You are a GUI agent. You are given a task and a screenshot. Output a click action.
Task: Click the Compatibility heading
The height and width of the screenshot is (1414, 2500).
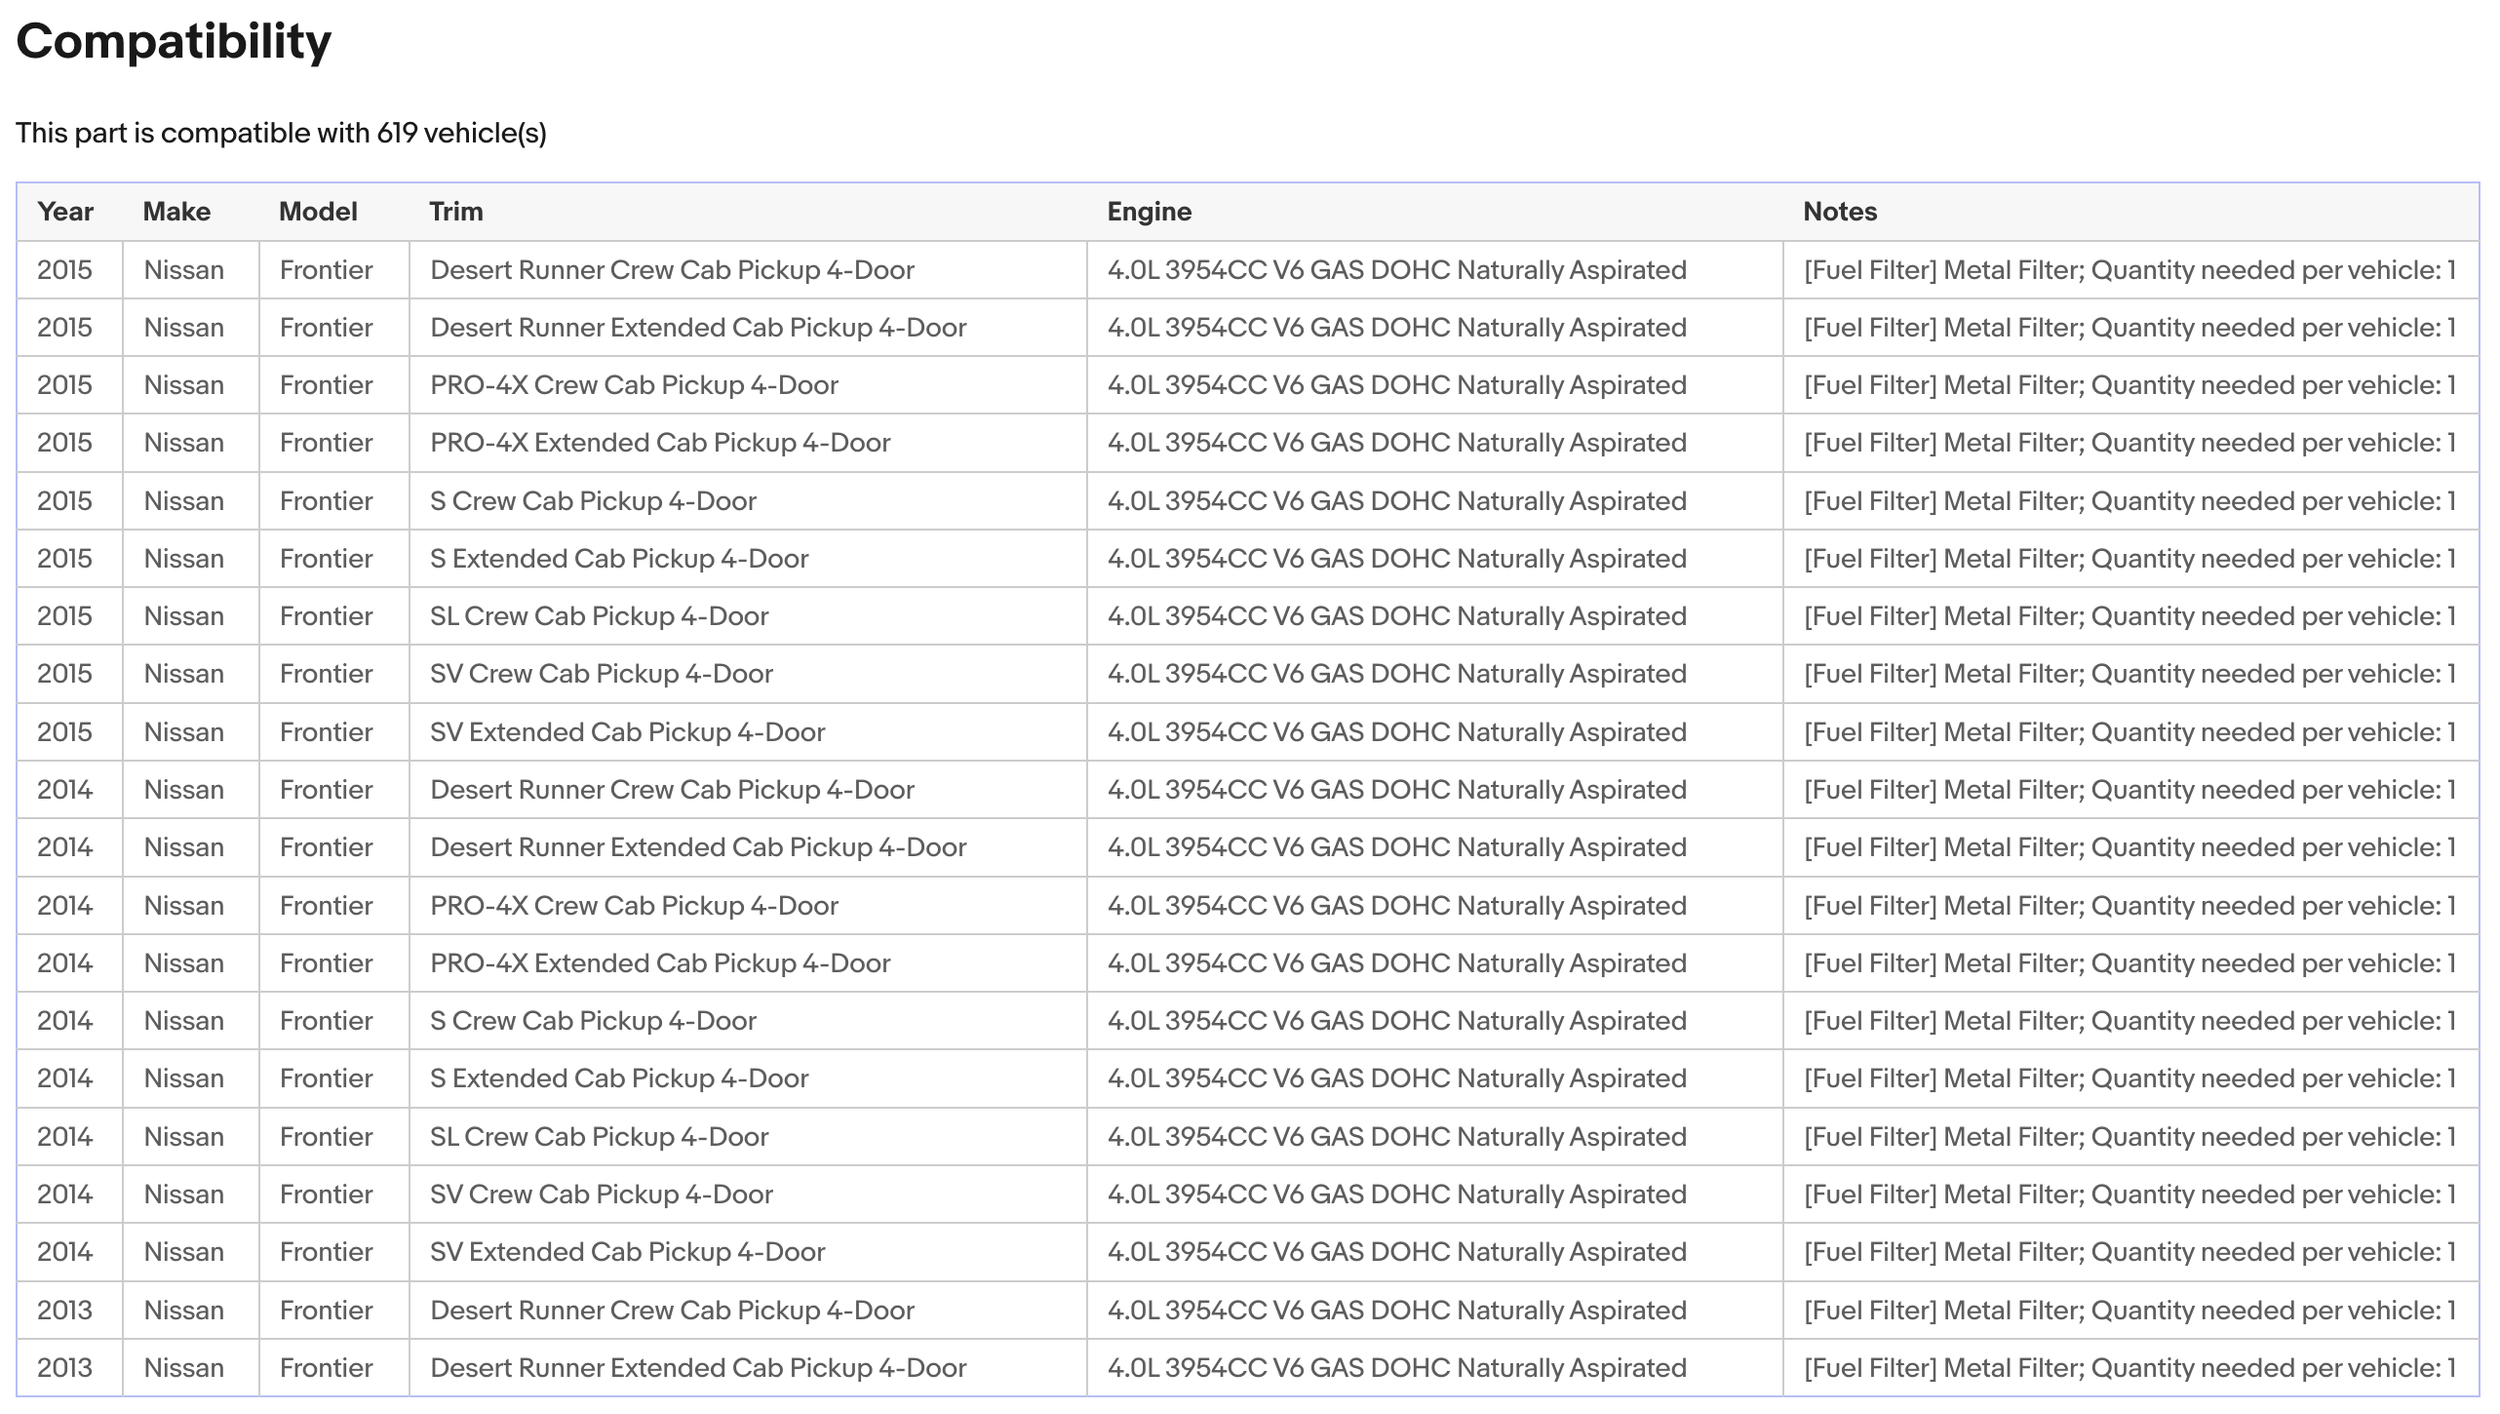click(173, 42)
